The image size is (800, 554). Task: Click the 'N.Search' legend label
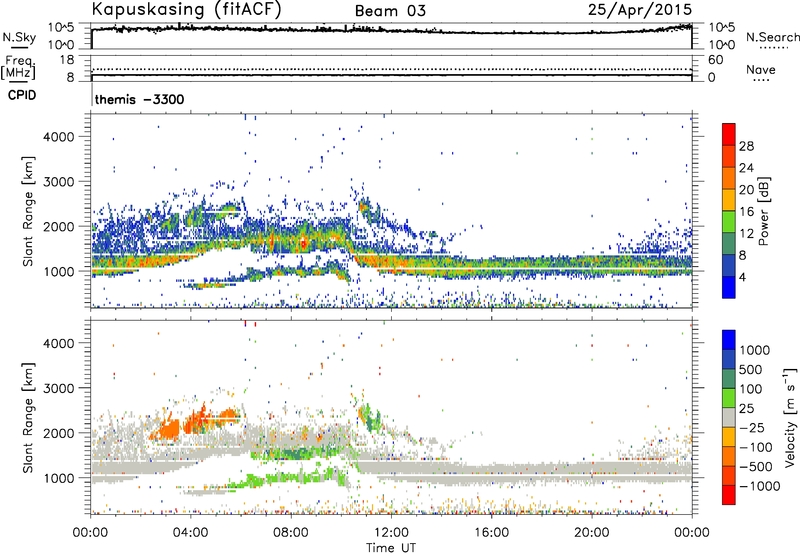coord(772,37)
